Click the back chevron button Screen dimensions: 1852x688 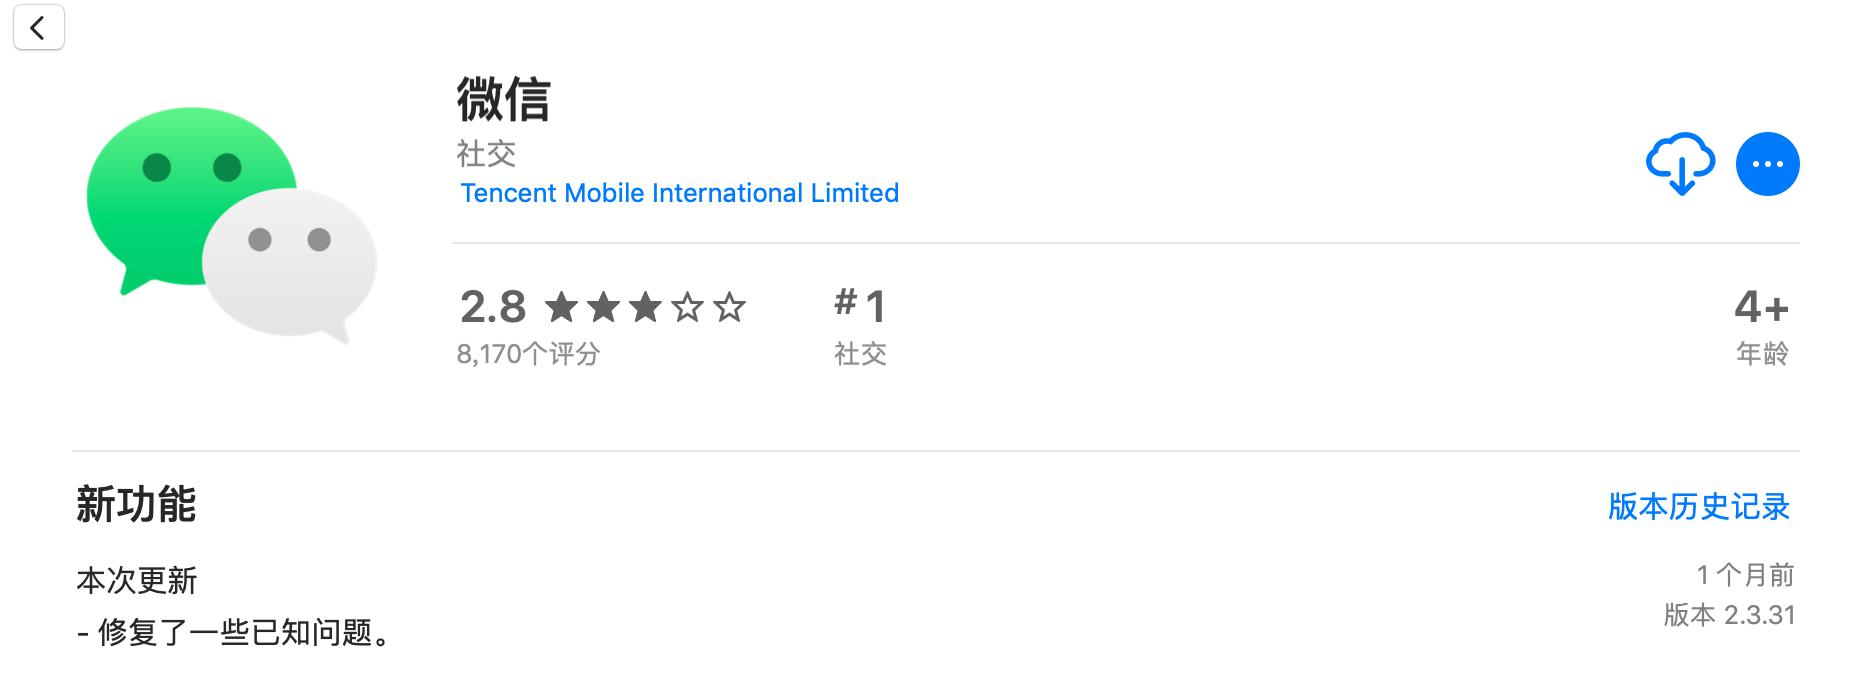(38, 28)
